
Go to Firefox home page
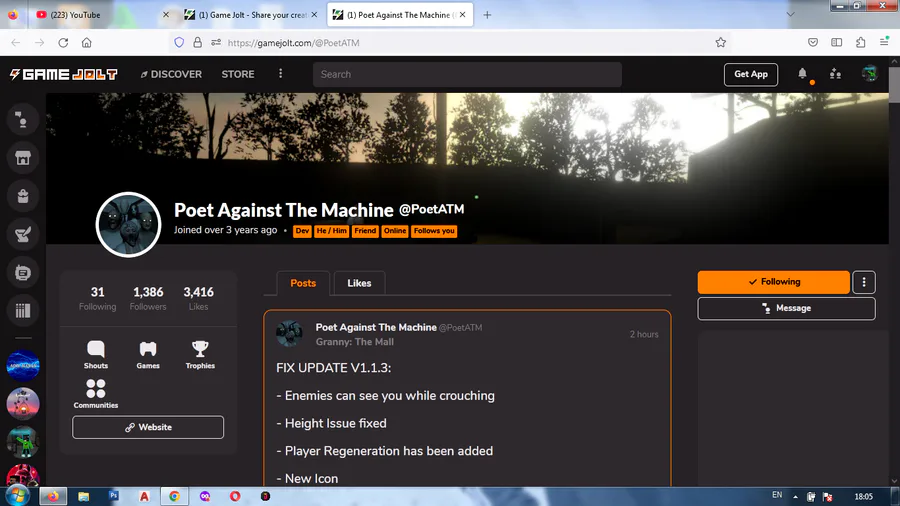[x=87, y=42]
